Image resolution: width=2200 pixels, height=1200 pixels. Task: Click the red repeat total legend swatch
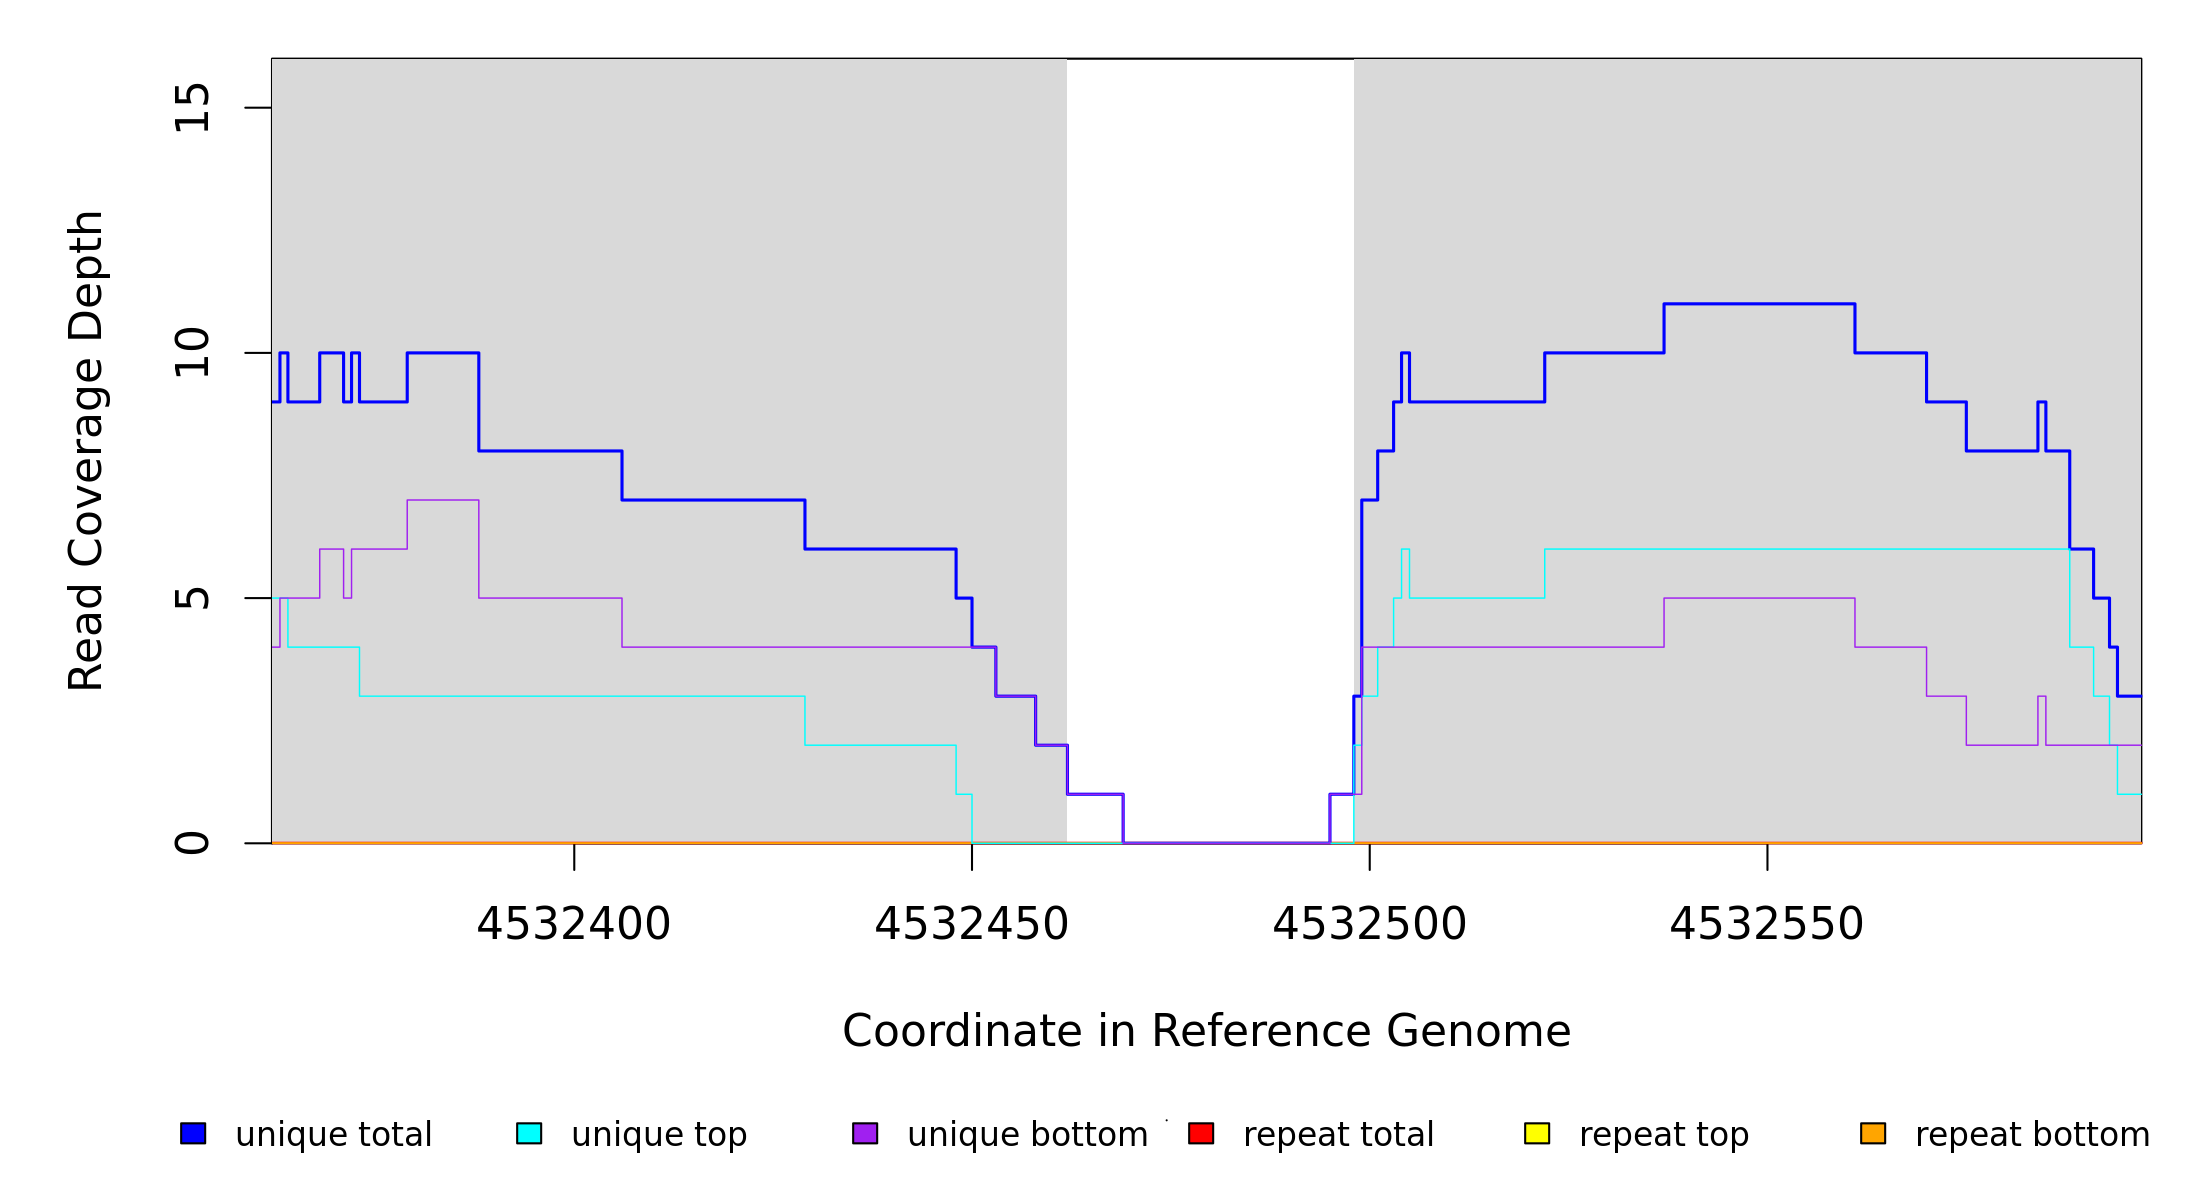(1201, 1133)
